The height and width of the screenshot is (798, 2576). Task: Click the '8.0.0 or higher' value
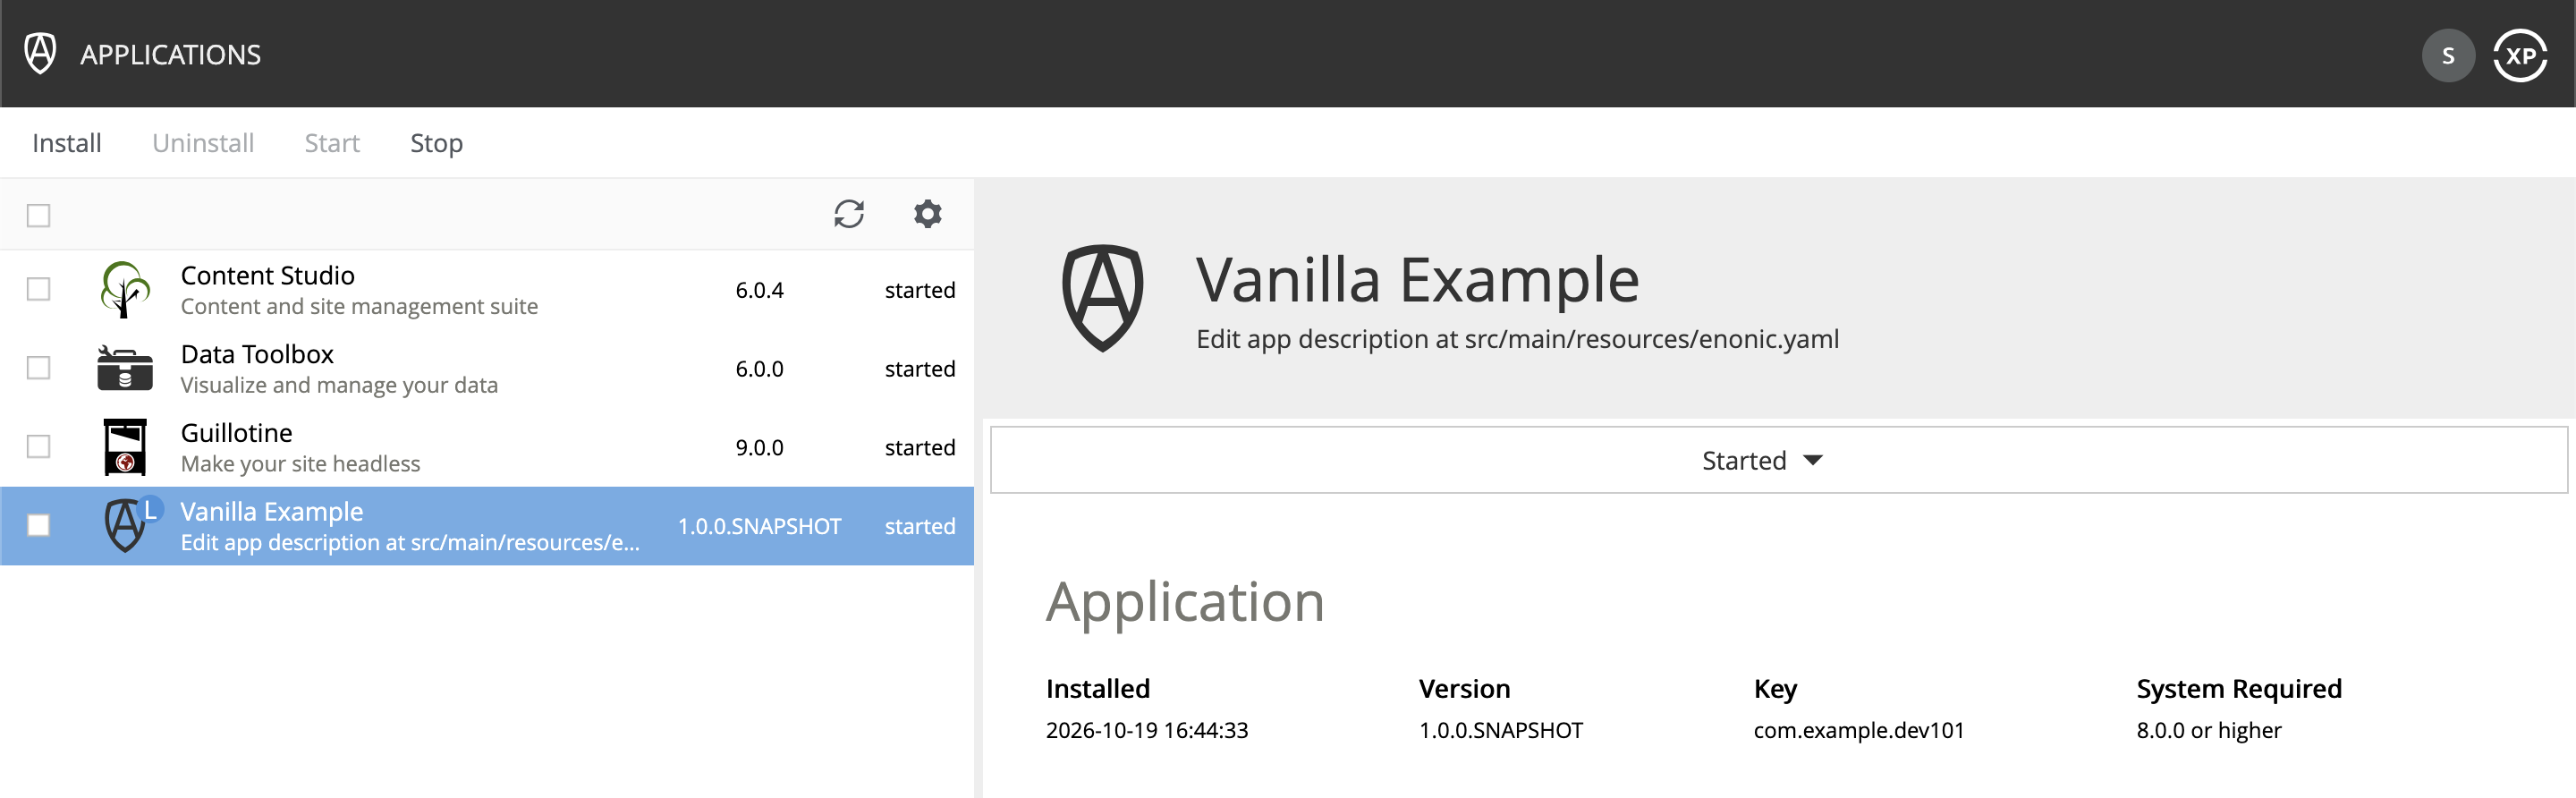tap(2208, 730)
